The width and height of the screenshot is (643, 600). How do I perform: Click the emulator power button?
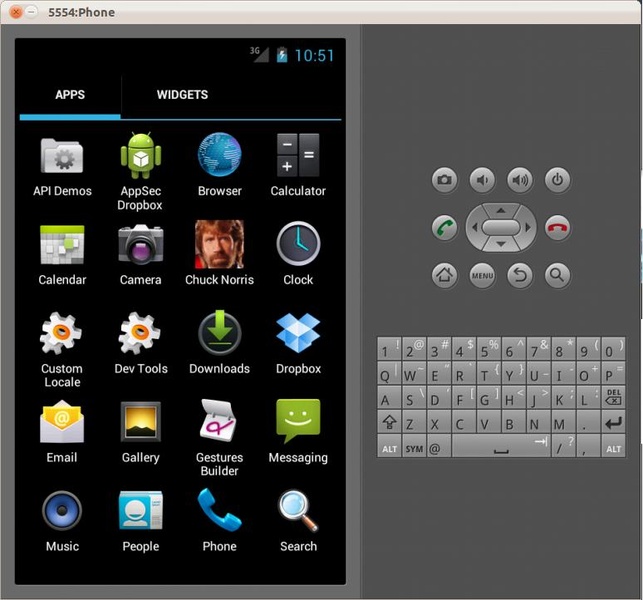pyautogui.click(x=557, y=180)
